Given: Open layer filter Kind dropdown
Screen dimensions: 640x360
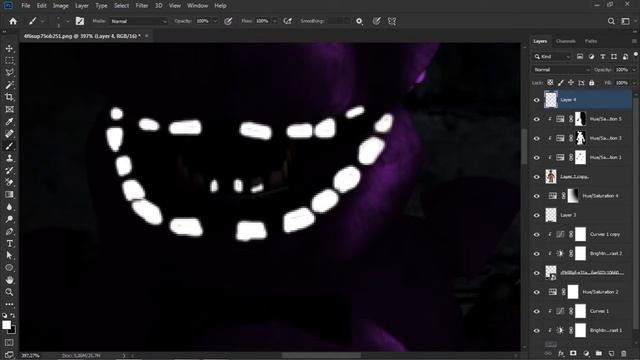Looking at the screenshot, I should [552, 57].
